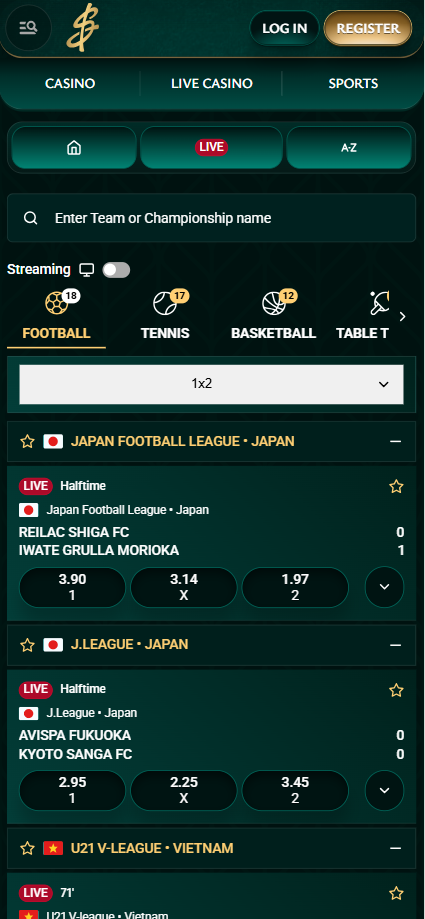Switch to the Live Casino tab

[x=212, y=83]
